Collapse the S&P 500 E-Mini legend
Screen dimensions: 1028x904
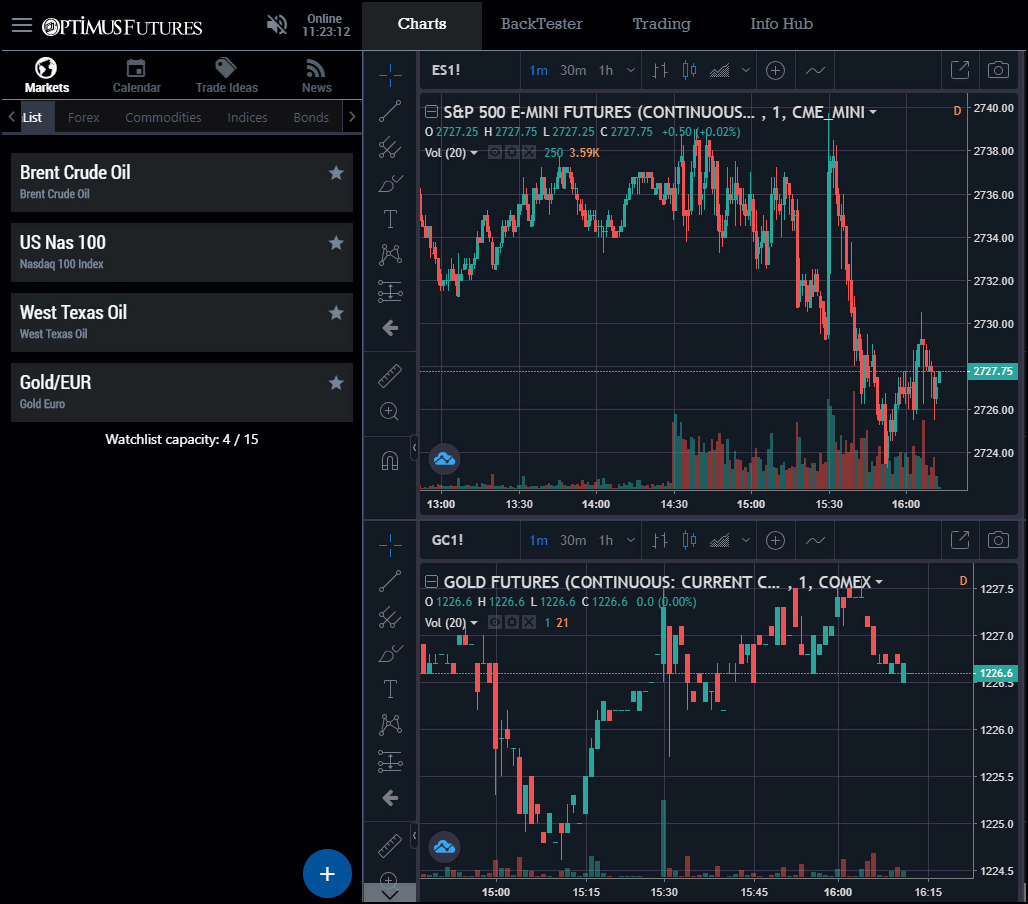pyautogui.click(x=431, y=112)
